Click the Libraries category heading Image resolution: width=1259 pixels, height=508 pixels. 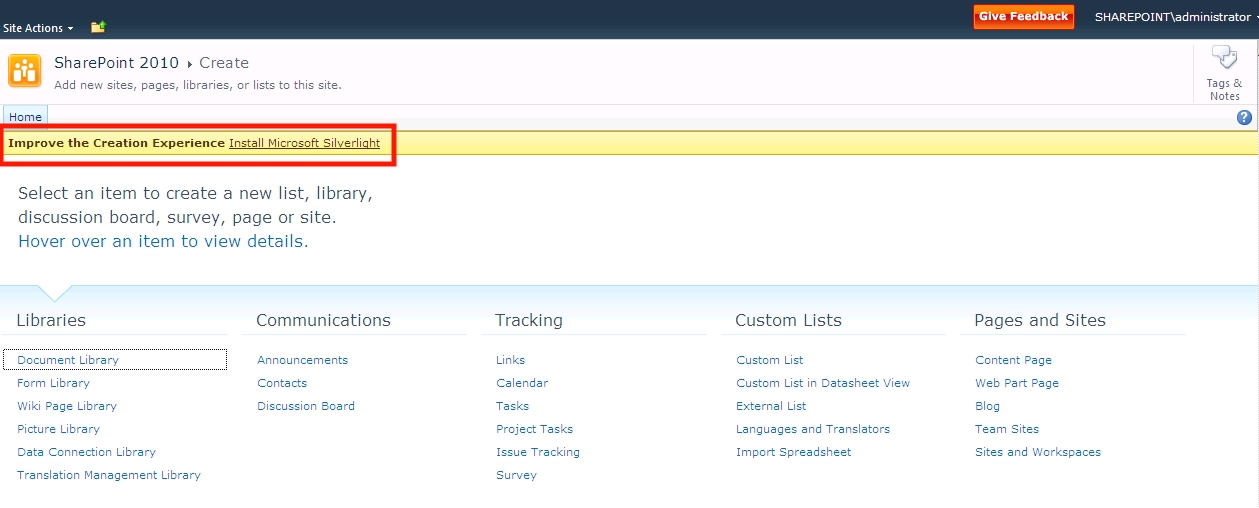[51, 320]
